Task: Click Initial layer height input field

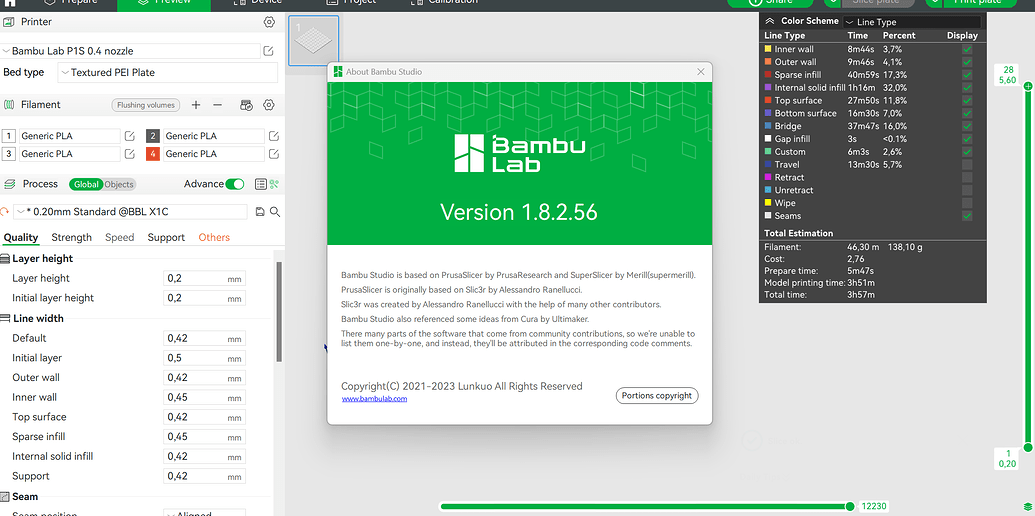Action: (205, 298)
